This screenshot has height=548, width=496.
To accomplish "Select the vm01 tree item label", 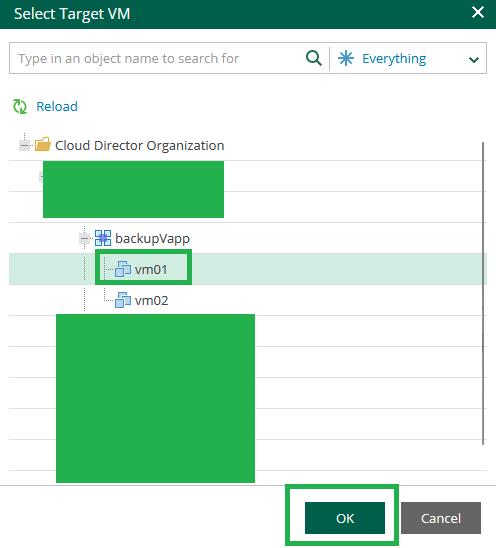I will click(151, 269).
